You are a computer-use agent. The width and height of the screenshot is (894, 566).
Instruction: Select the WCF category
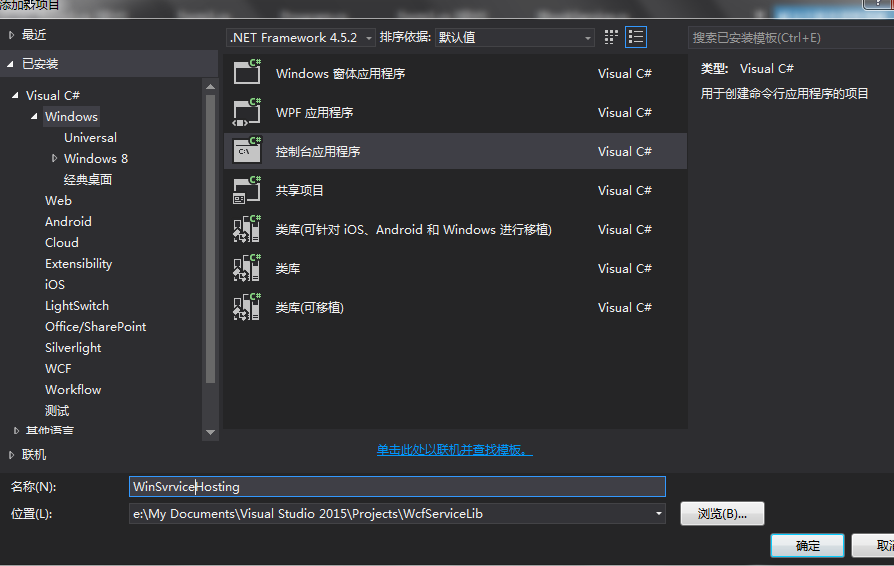58,369
